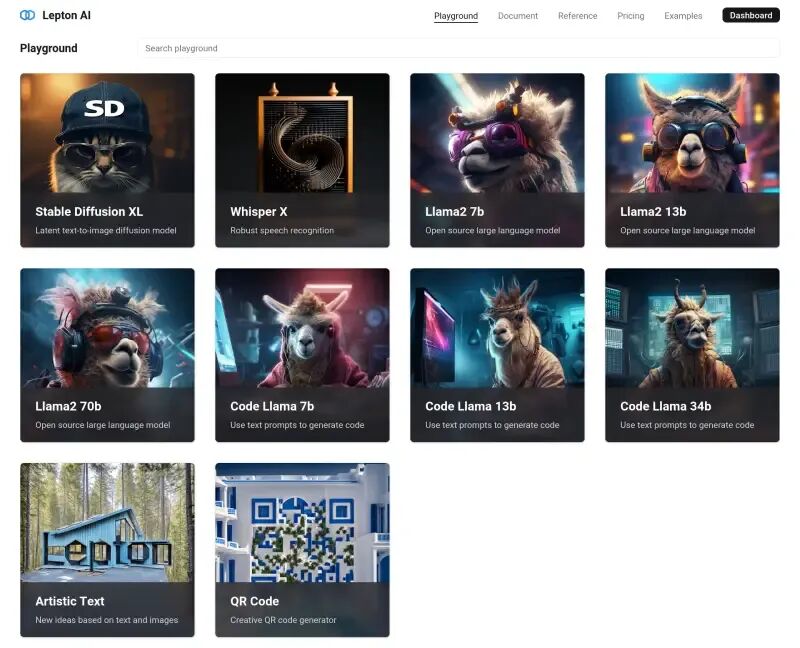Viewport: 800px width, 648px height.
Task: Open the Pricing page
Action: pyautogui.click(x=630, y=16)
